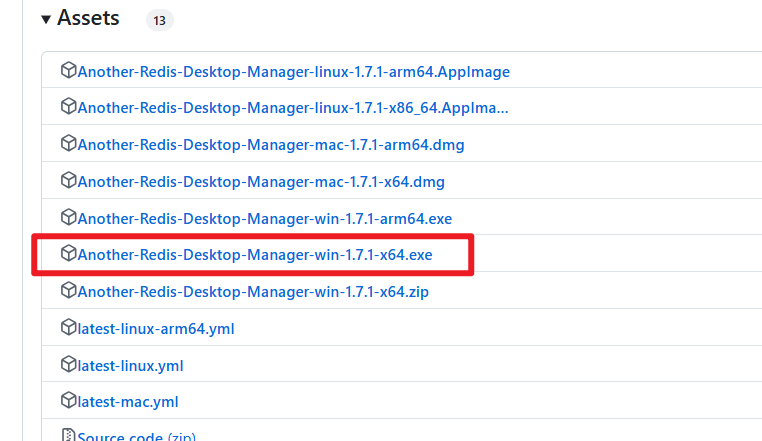The image size is (762, 441).
Task: Click the package icon beside mac-1.7.1-arm64.dmg
Action: click(x=69, y=143)
